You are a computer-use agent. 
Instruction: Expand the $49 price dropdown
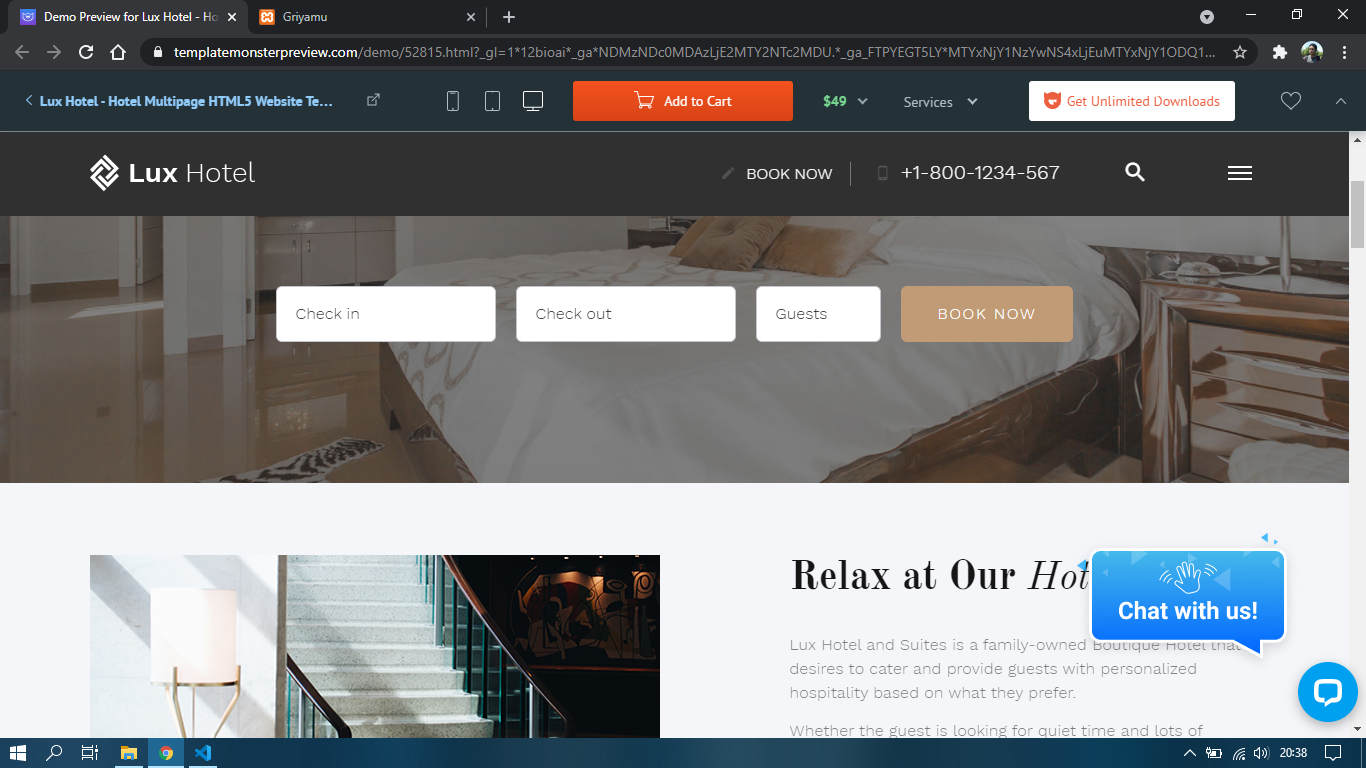click(845, 101)
